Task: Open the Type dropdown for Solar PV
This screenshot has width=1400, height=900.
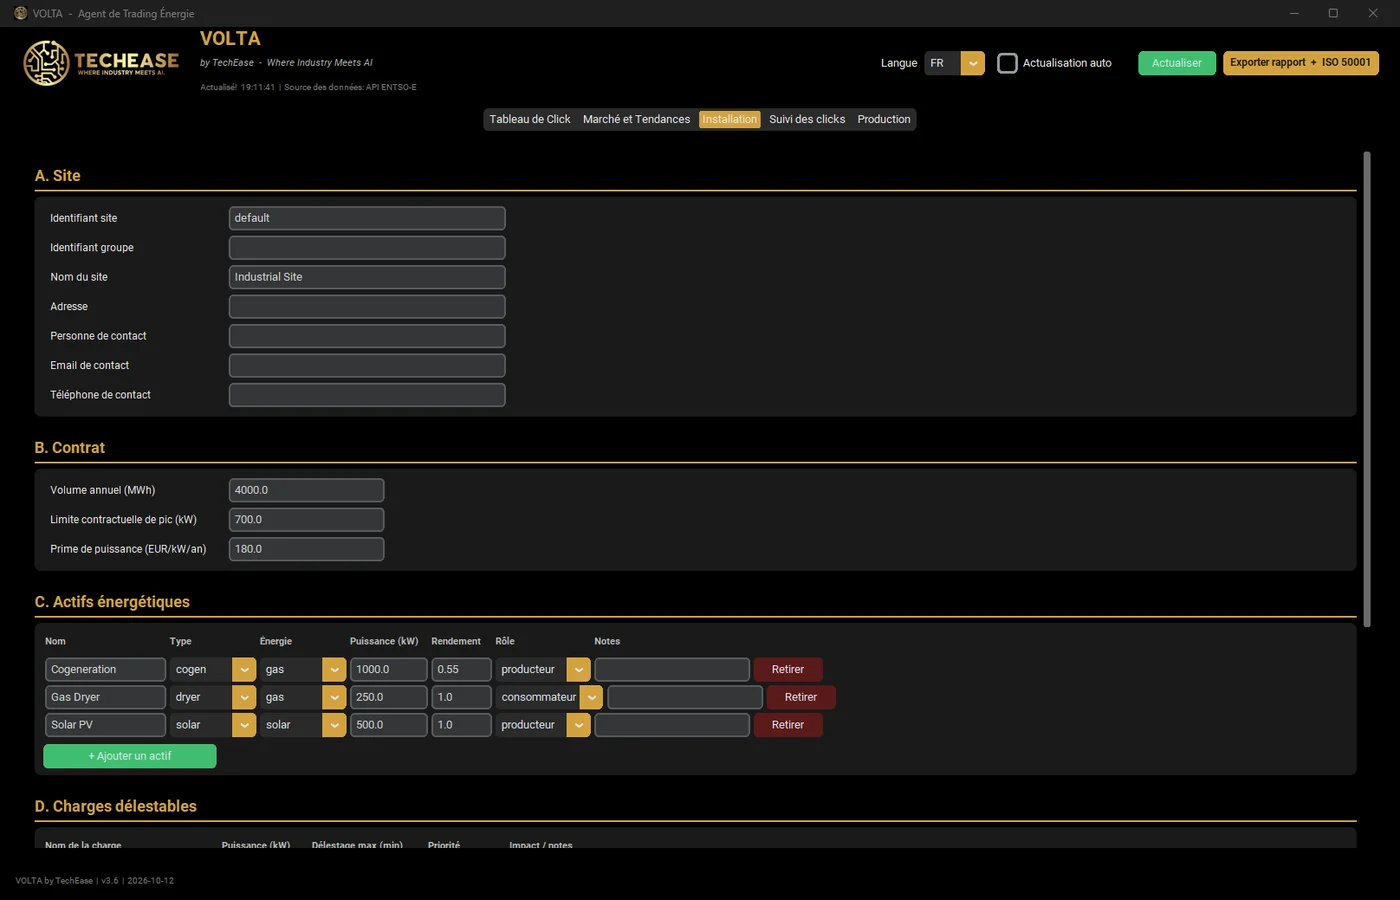Action: click(213, 725)
